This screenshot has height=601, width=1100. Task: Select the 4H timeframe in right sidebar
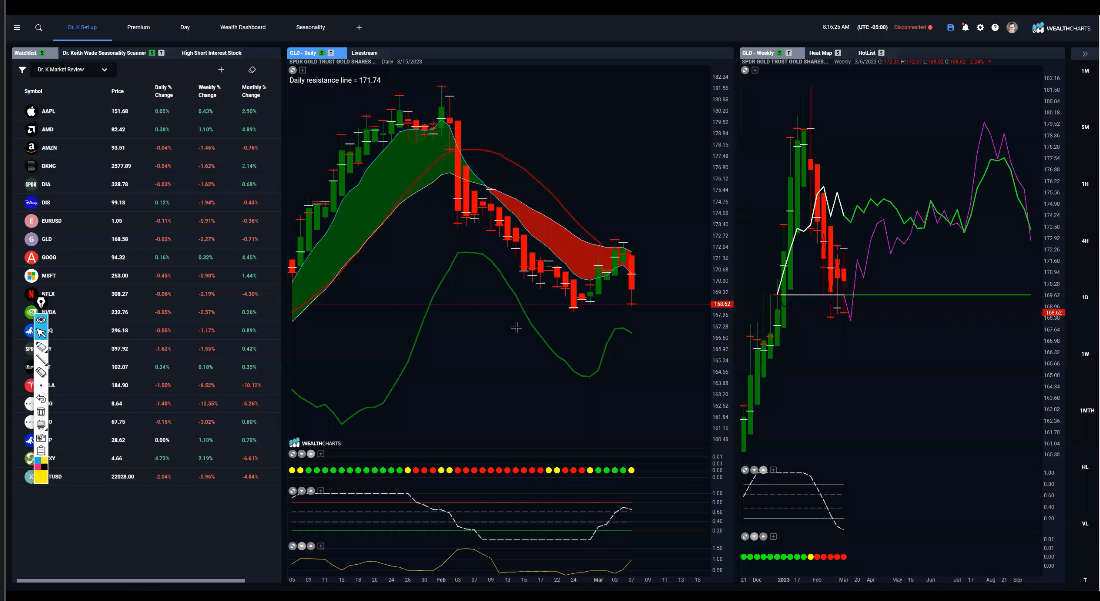pyautogui.click(x=1085, y=241)
